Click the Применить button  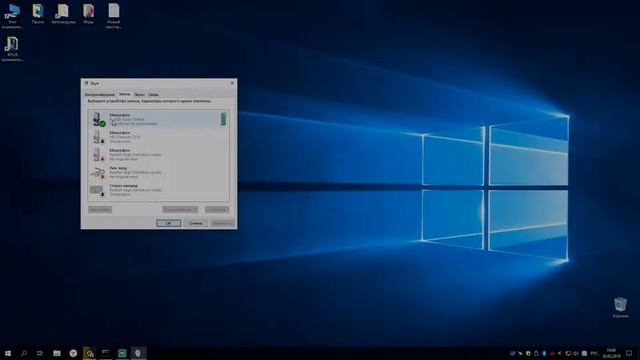click(x=222, y=223)
